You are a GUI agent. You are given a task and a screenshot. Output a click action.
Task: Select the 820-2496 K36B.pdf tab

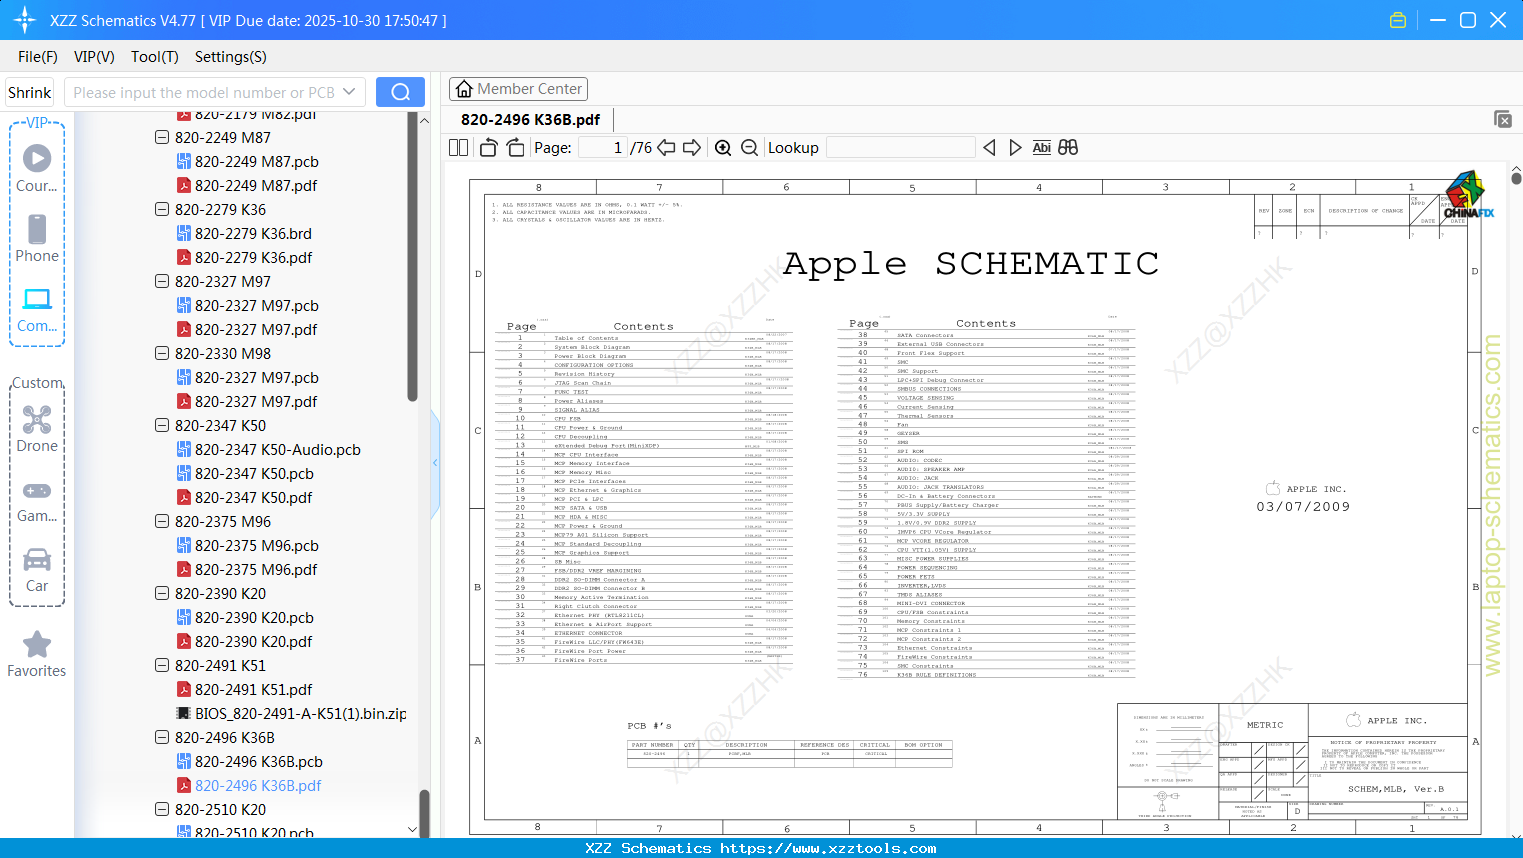coord(530,120)
